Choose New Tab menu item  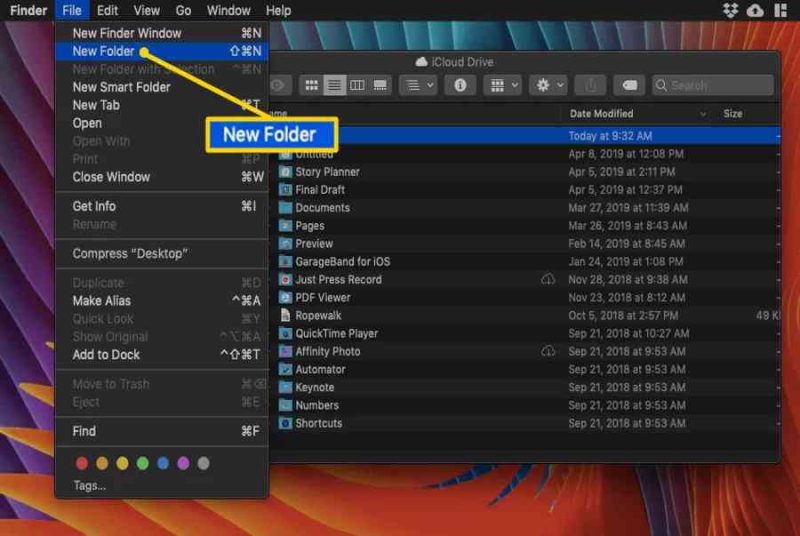[162, 105]
